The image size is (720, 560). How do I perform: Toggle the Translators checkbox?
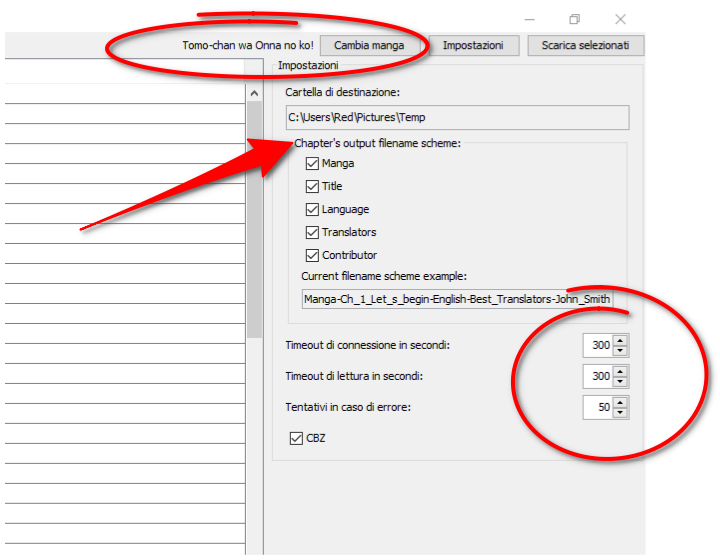[x=313, y=233]
